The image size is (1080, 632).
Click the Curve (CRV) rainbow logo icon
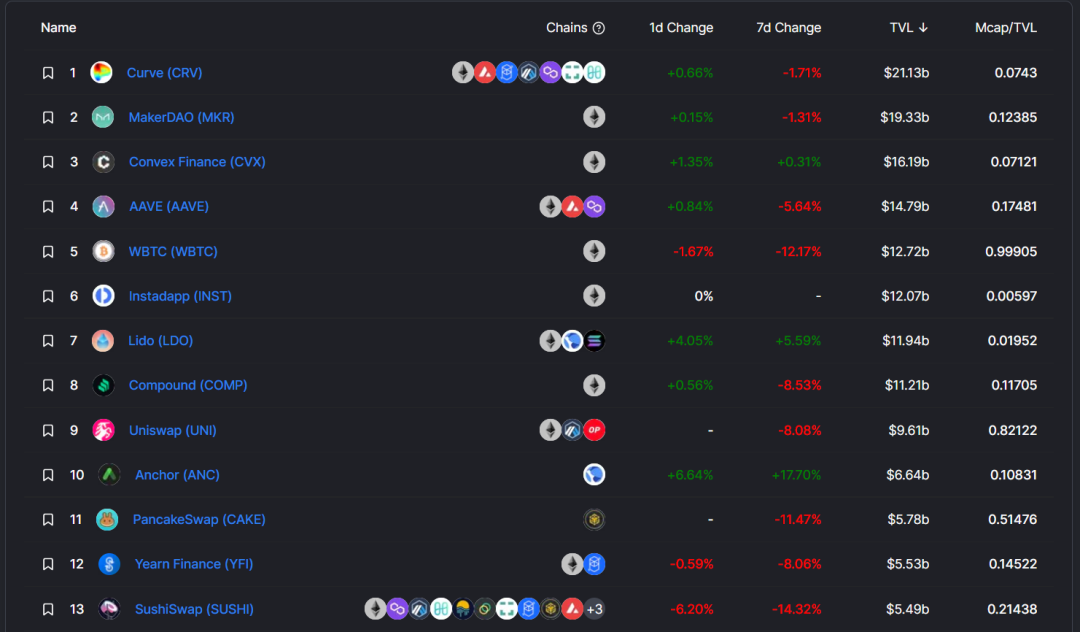tap(101, 73)
